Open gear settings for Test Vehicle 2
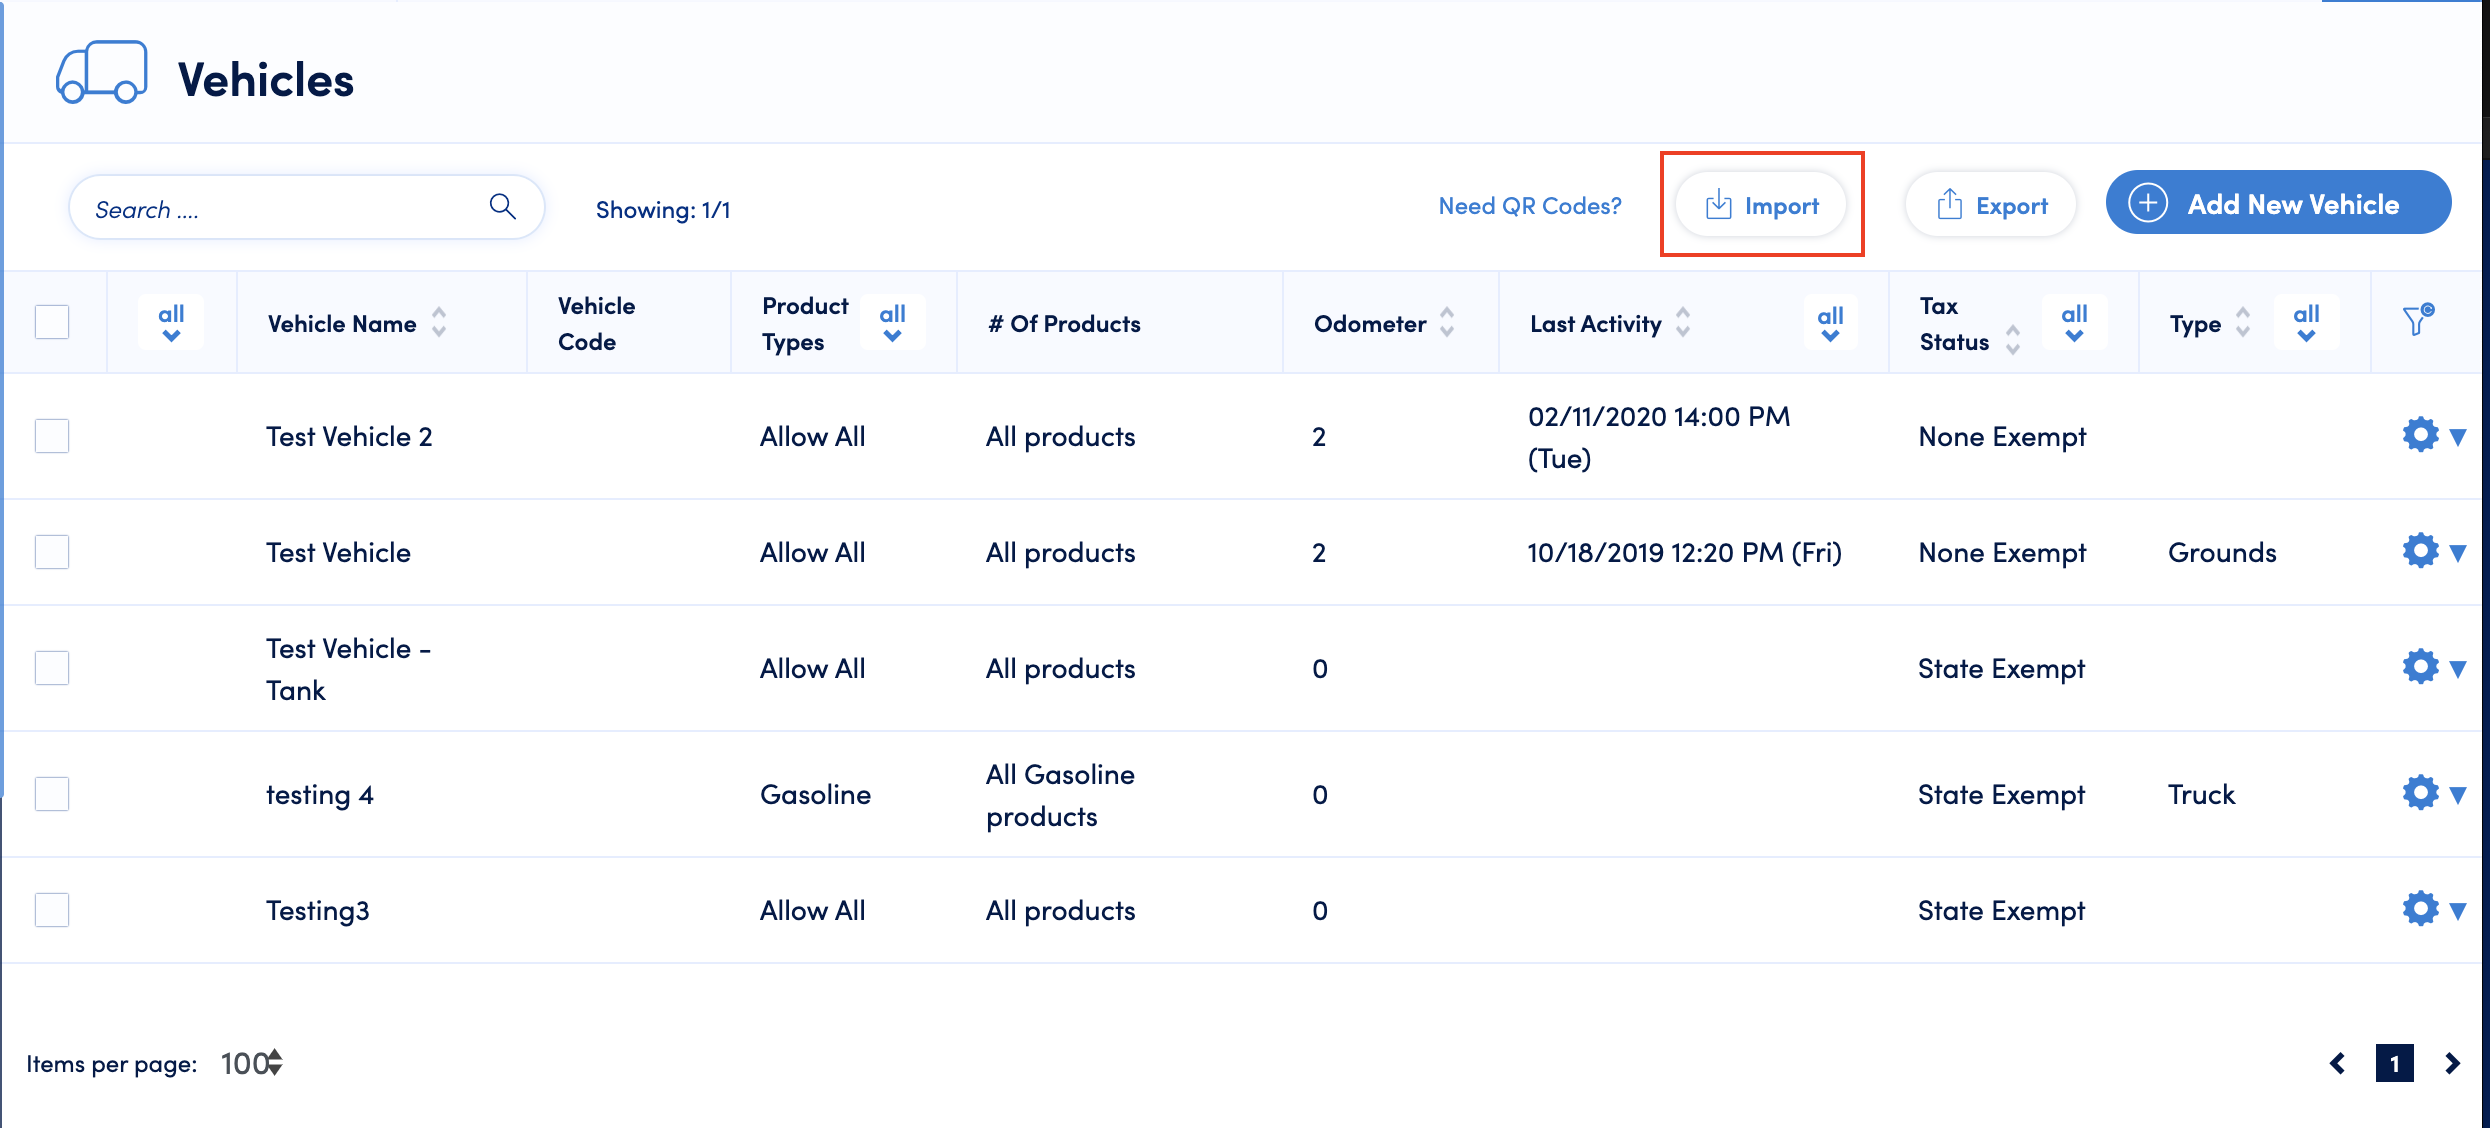The image size is (2490, 1128). 2420,435
